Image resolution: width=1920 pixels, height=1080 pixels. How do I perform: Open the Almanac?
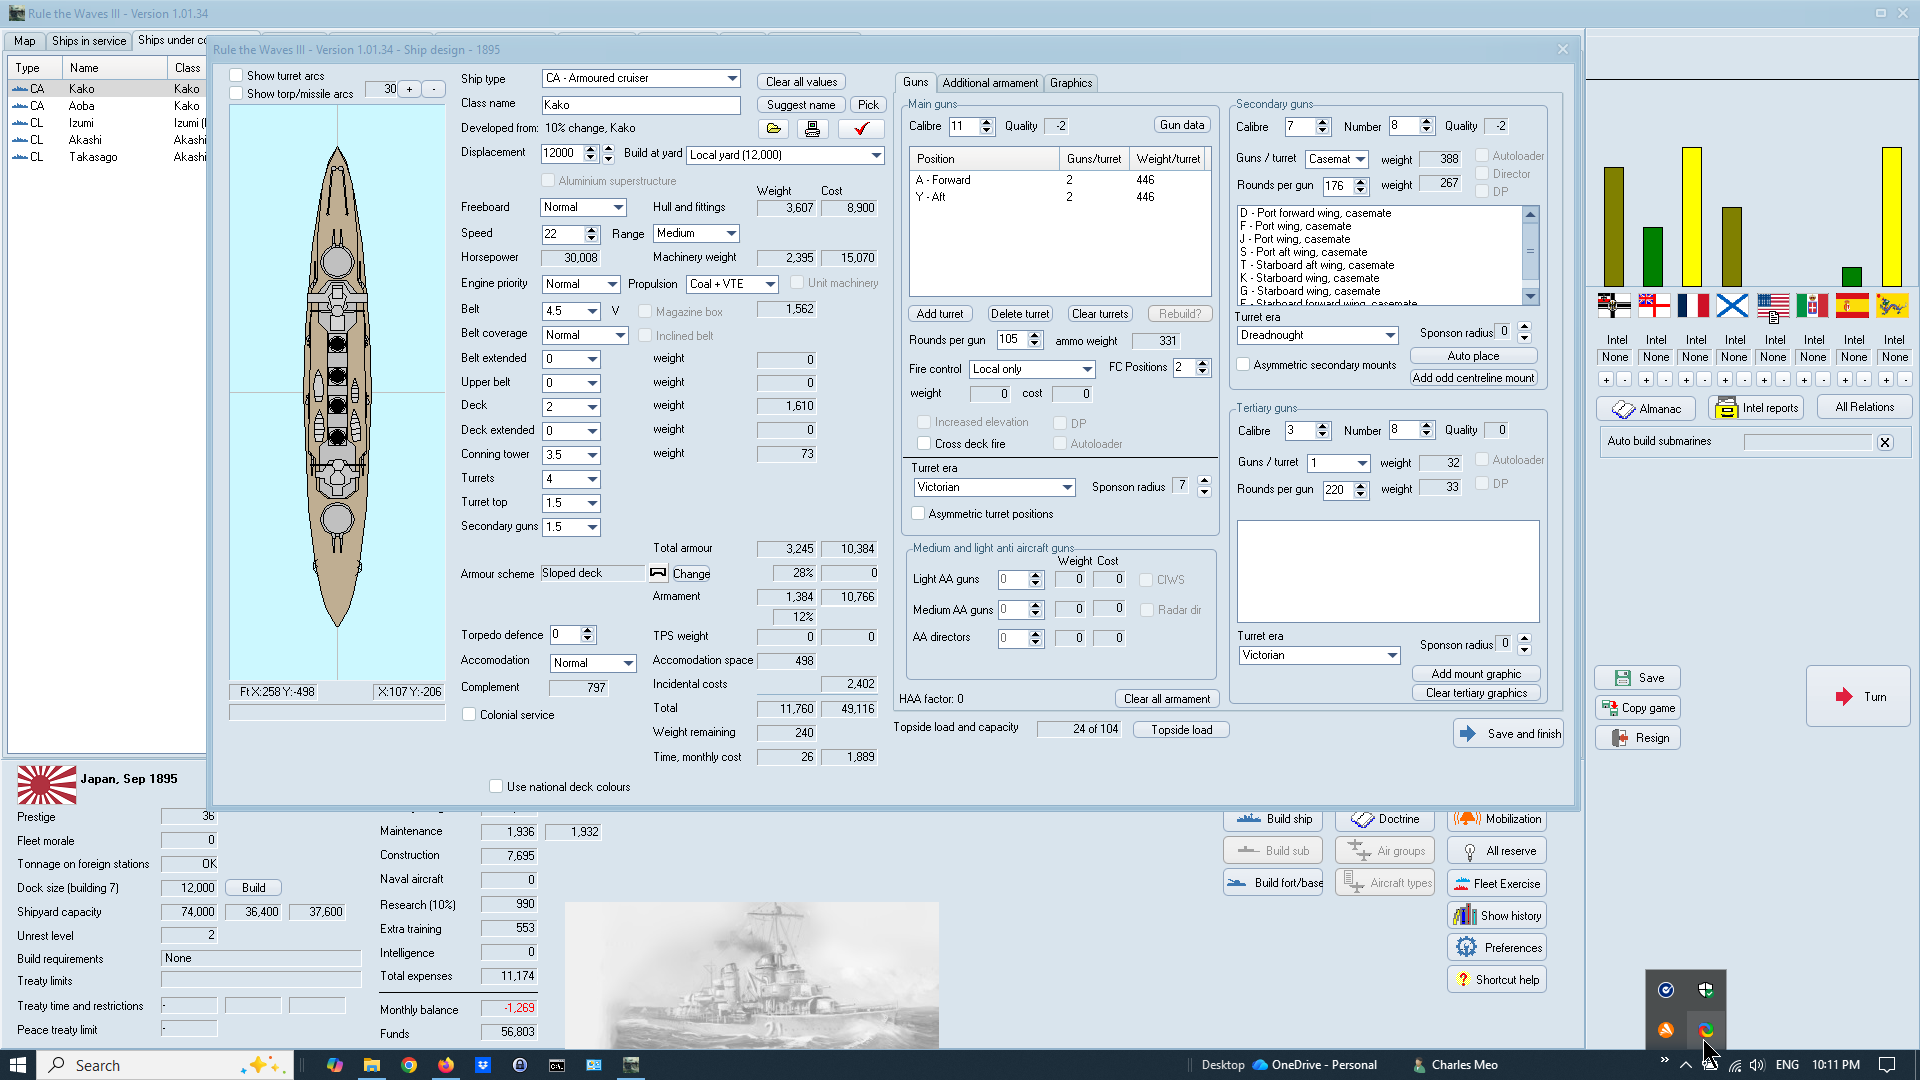click(1646, 408)
